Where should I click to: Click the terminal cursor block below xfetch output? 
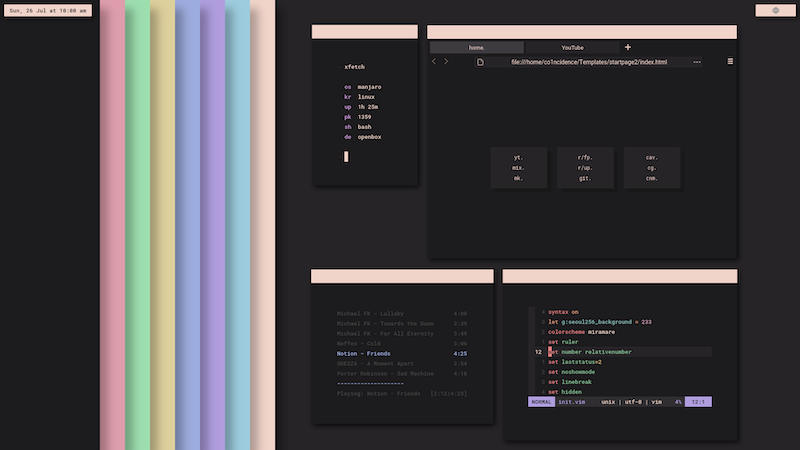coord(346,157)
